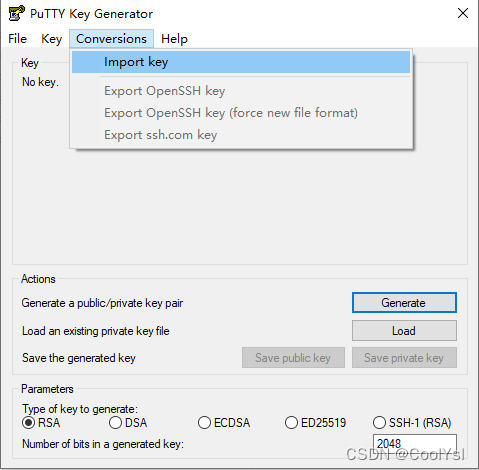Open the Help menu
The image size is (479, 470).
(x=174, y=39)
